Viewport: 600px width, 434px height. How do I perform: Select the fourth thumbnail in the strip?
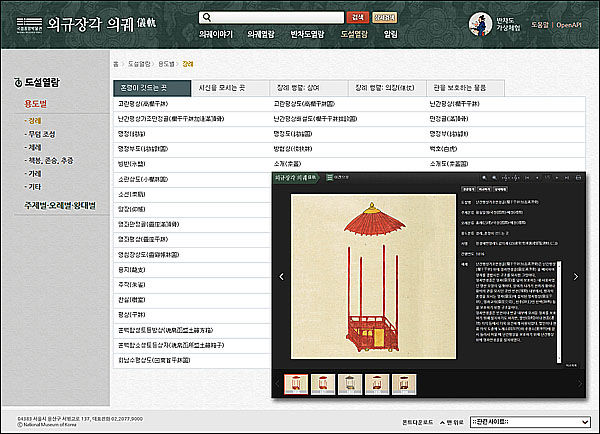pyautogui.click(x=377, y=384)
